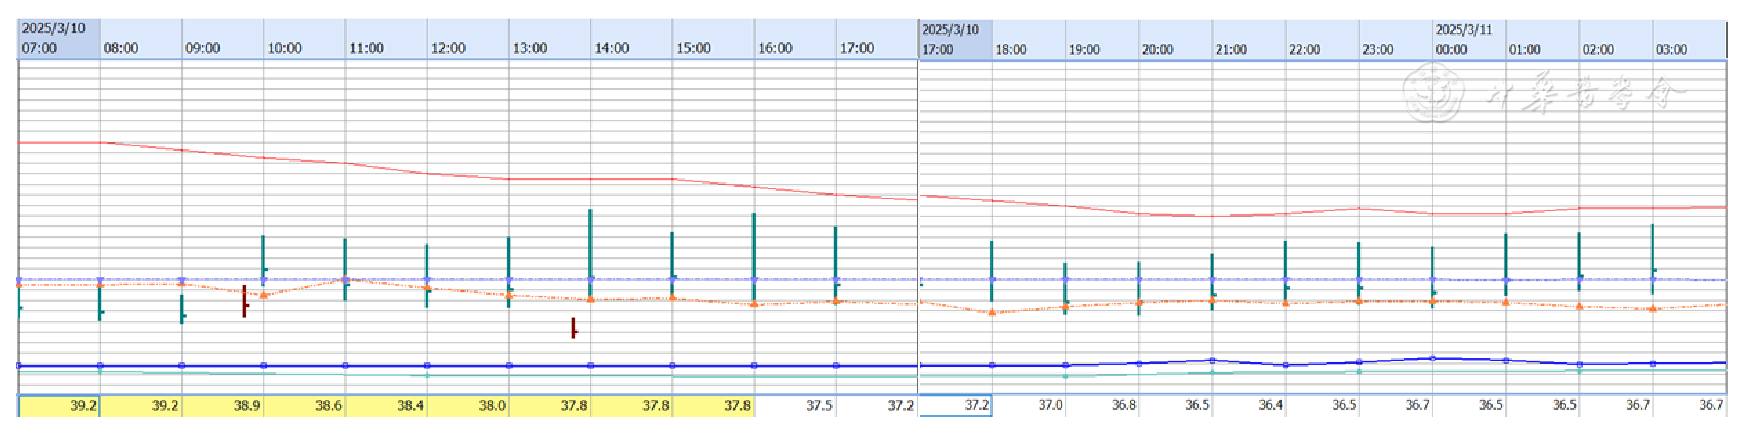Click the tallest teal bar at 14:00
The width and height of the screenshot is (1744, 430).
point(590,250)
